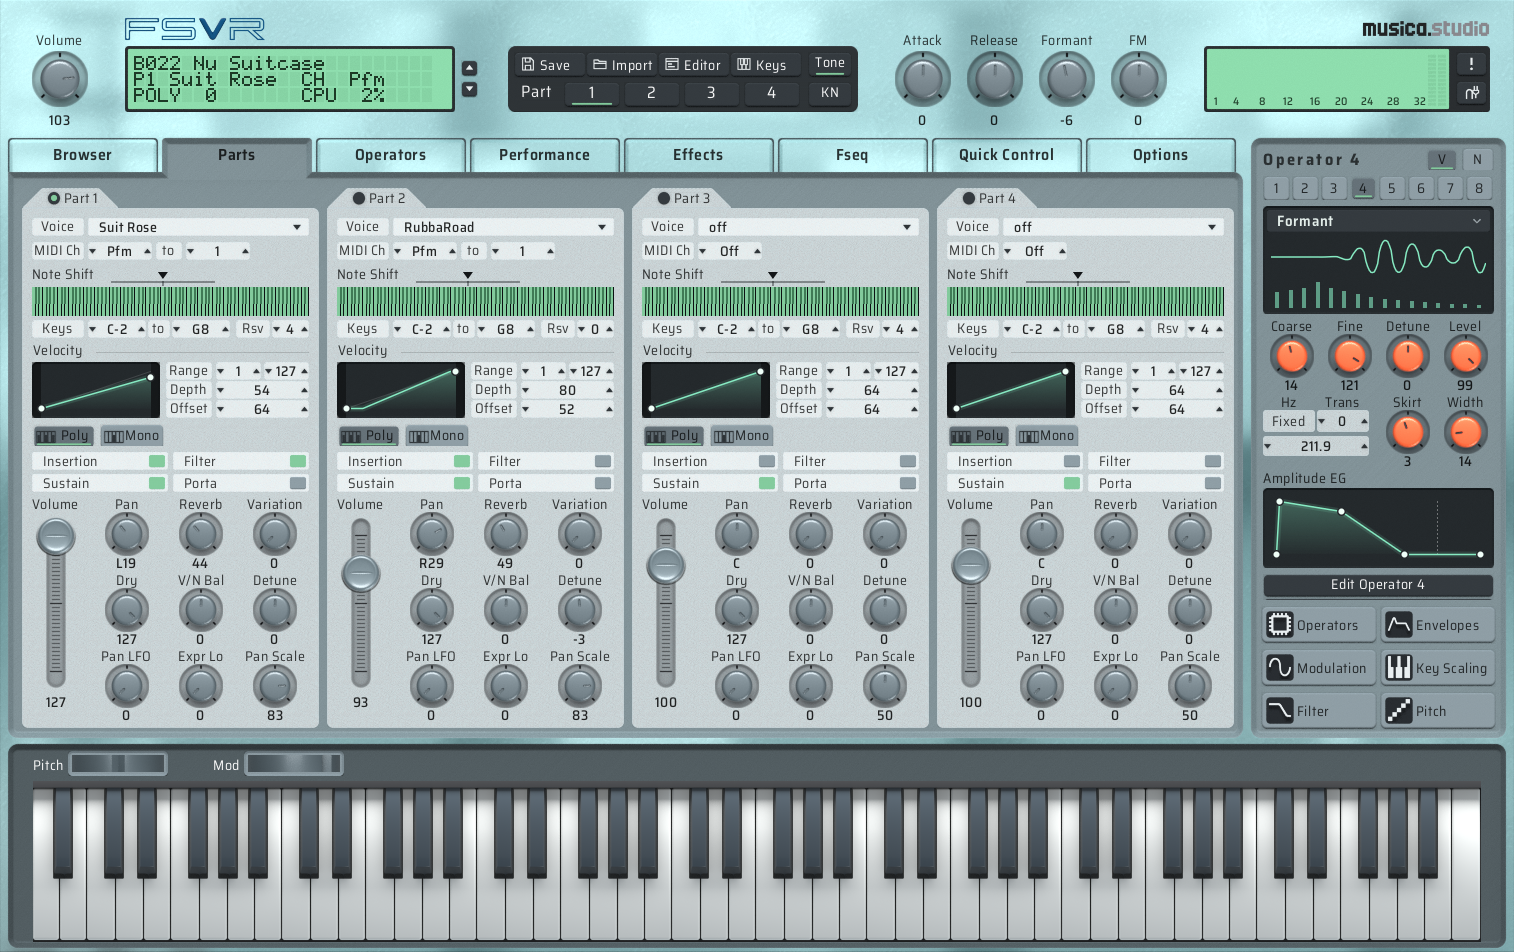
Task: Open the Part 2 Voice dropdown RubbaRoad
Action: click(x=503, y=227)
